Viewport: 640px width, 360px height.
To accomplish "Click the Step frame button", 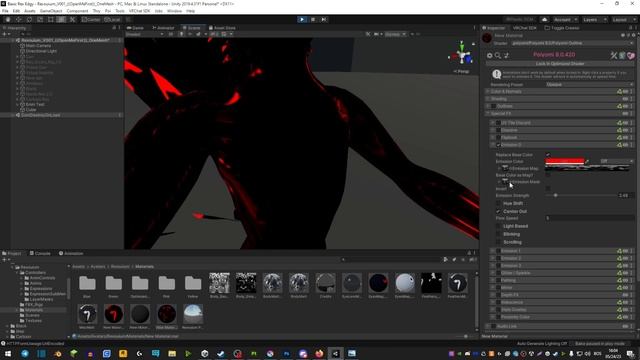I will click(x=324, y=19).
